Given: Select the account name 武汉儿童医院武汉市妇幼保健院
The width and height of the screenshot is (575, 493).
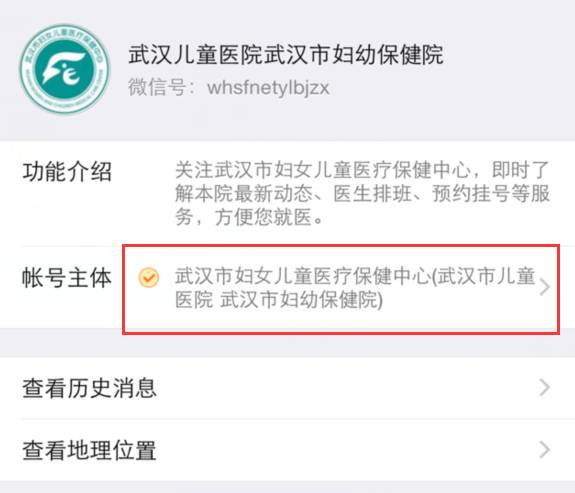Looking at the screenshot, I should pos(286,55).
